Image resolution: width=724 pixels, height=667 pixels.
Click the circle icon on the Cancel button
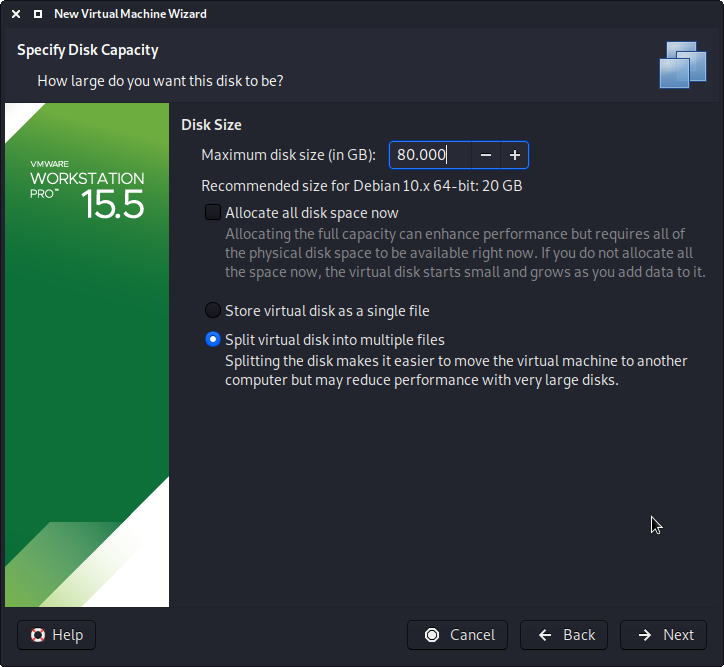[x=432, y=635]
